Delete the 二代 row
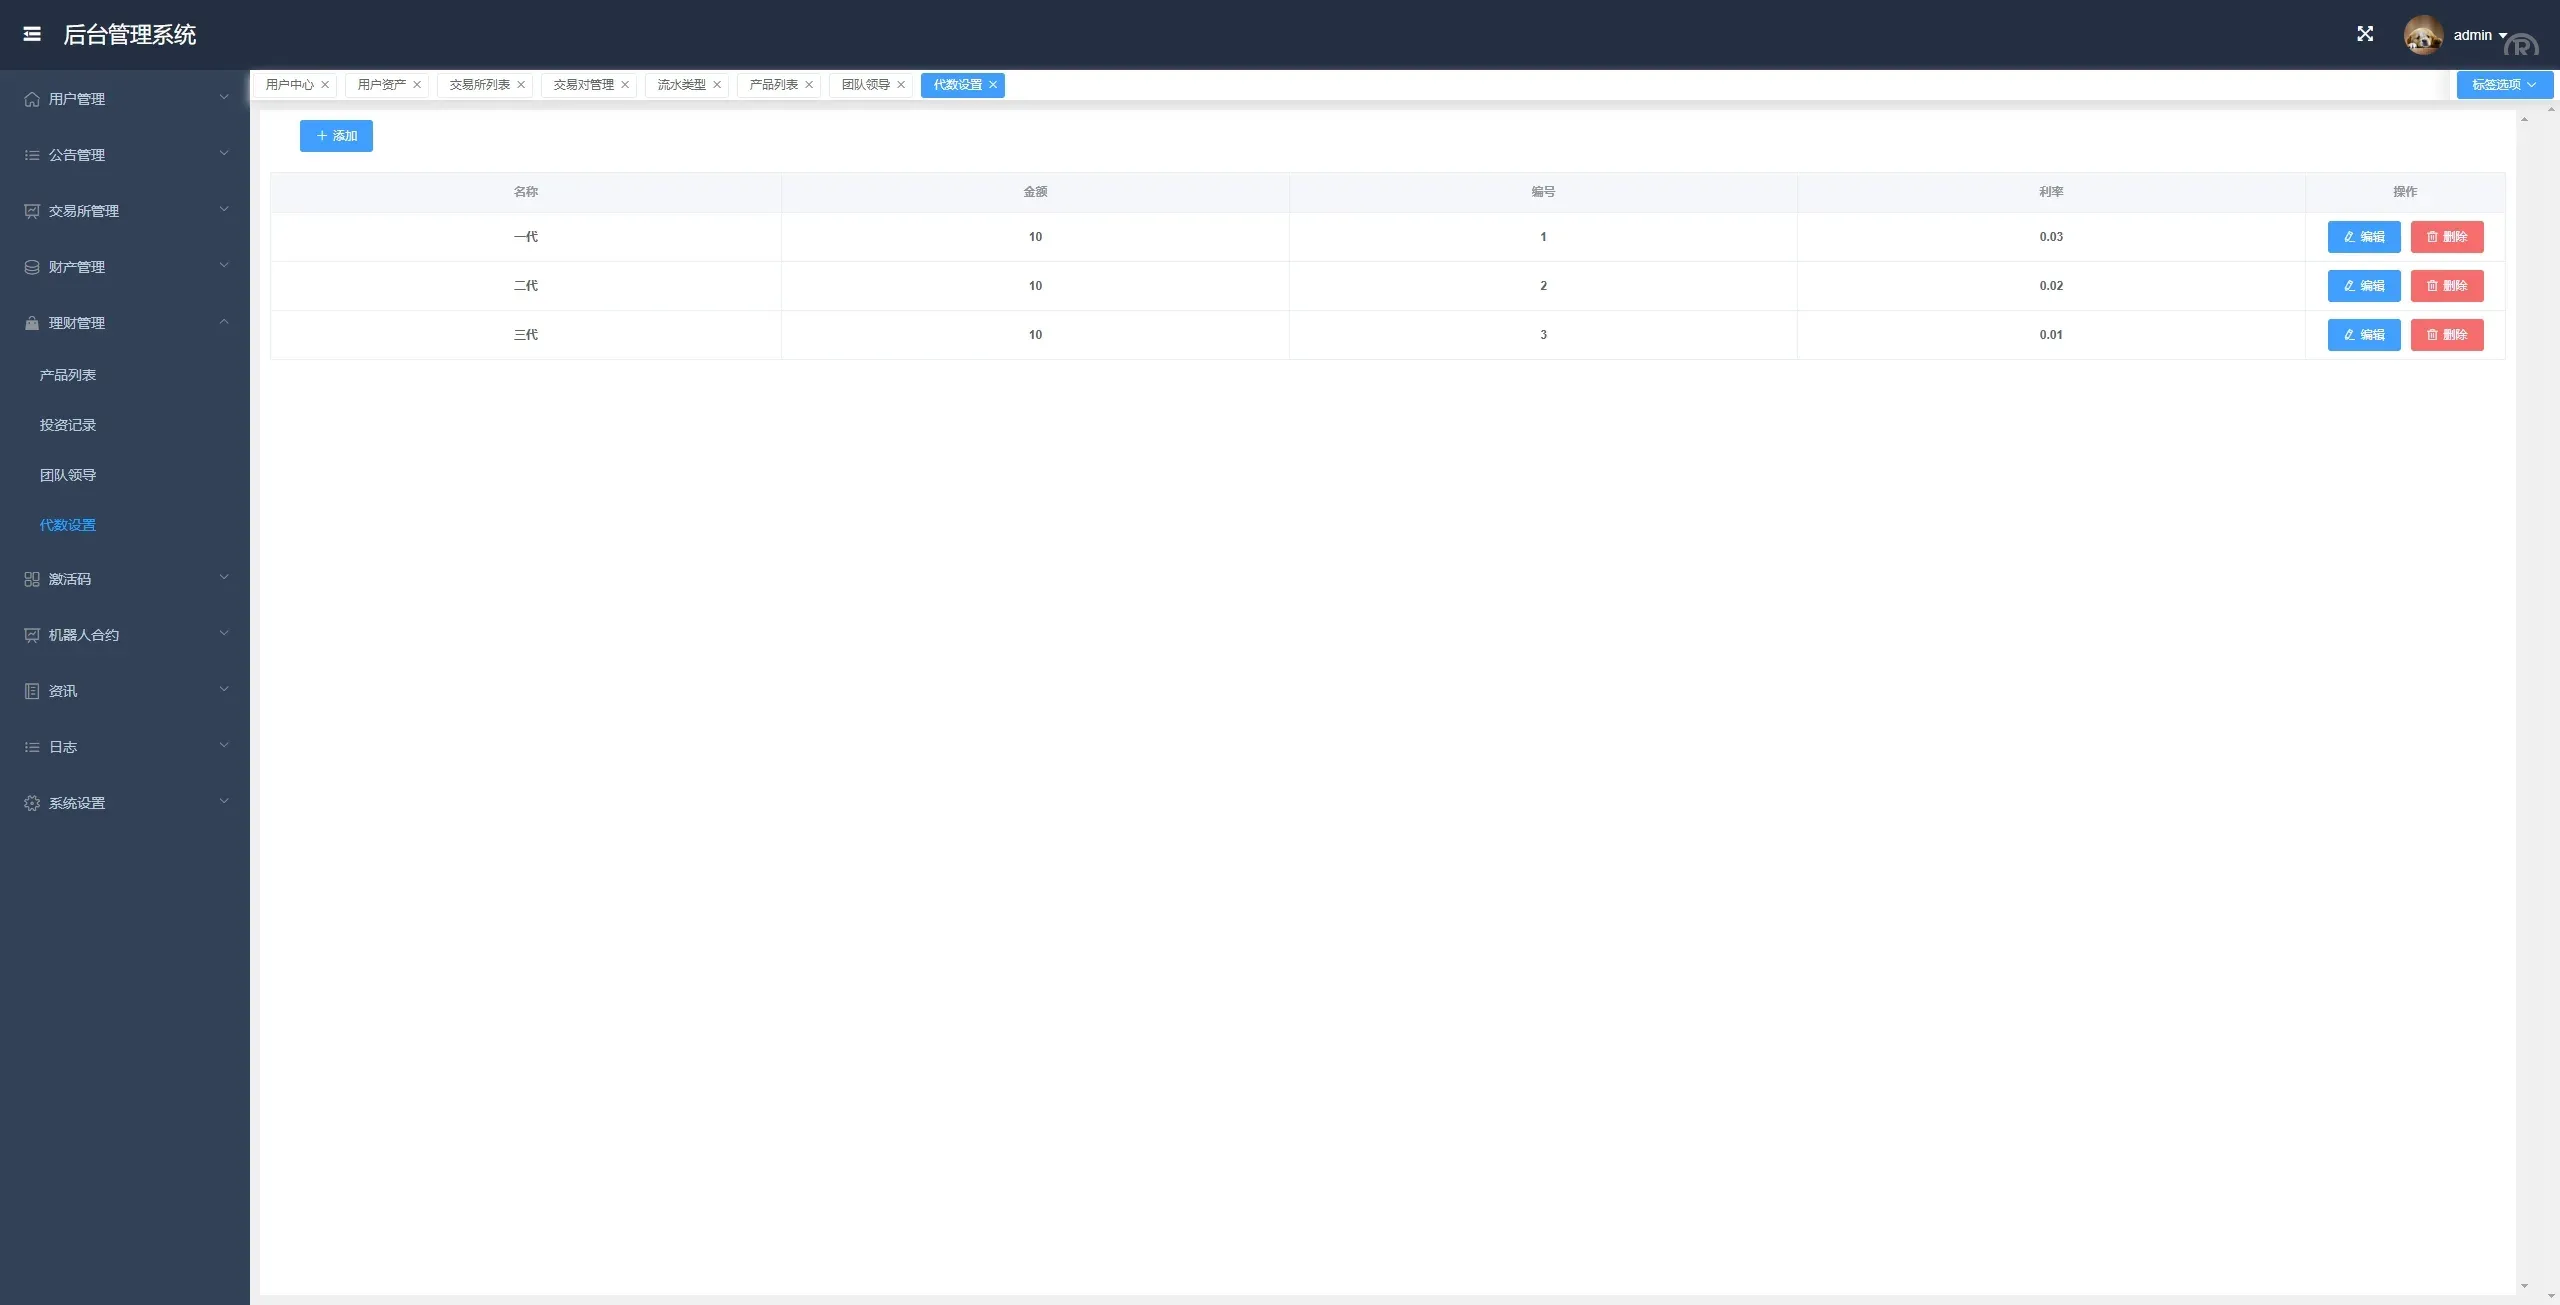Image resolution: width=2560 pixels, height=1305 pixels. click(2446, 286)
